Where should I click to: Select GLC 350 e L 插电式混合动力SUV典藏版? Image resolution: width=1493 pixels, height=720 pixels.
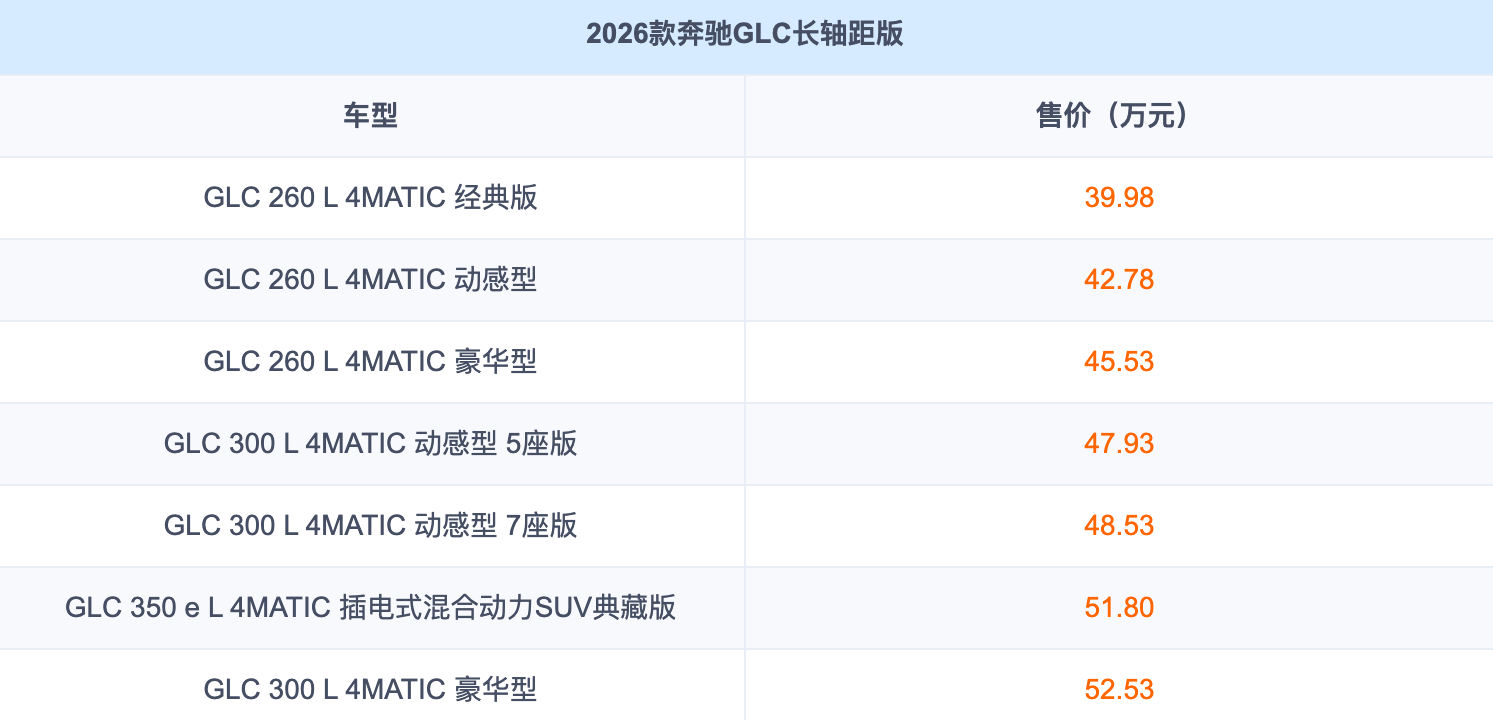(x=371, y=608)
